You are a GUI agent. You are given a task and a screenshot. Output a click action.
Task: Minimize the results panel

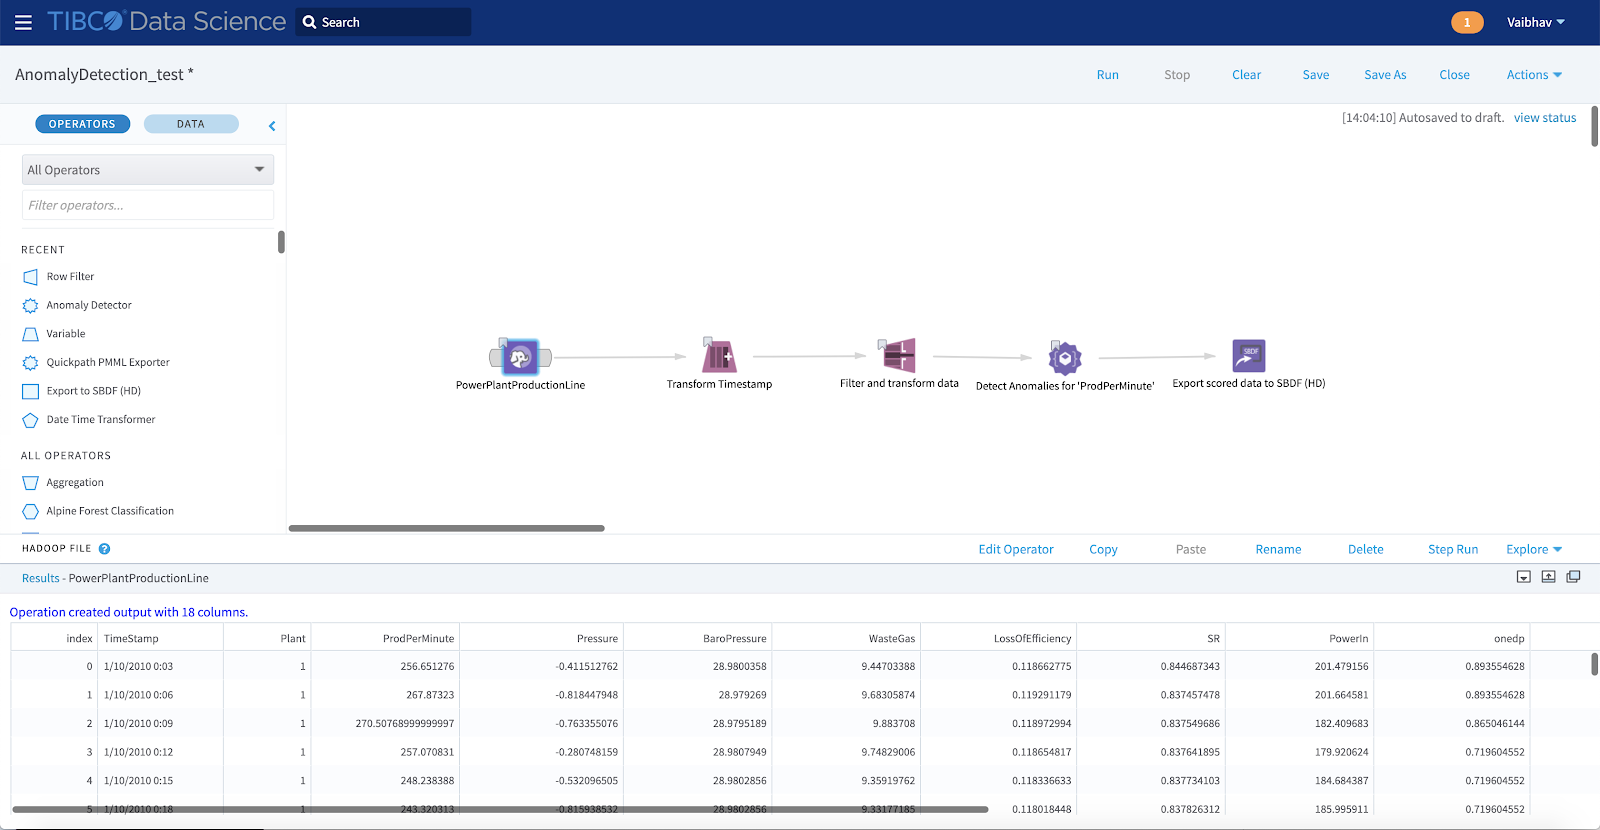tap(1524, 577)
